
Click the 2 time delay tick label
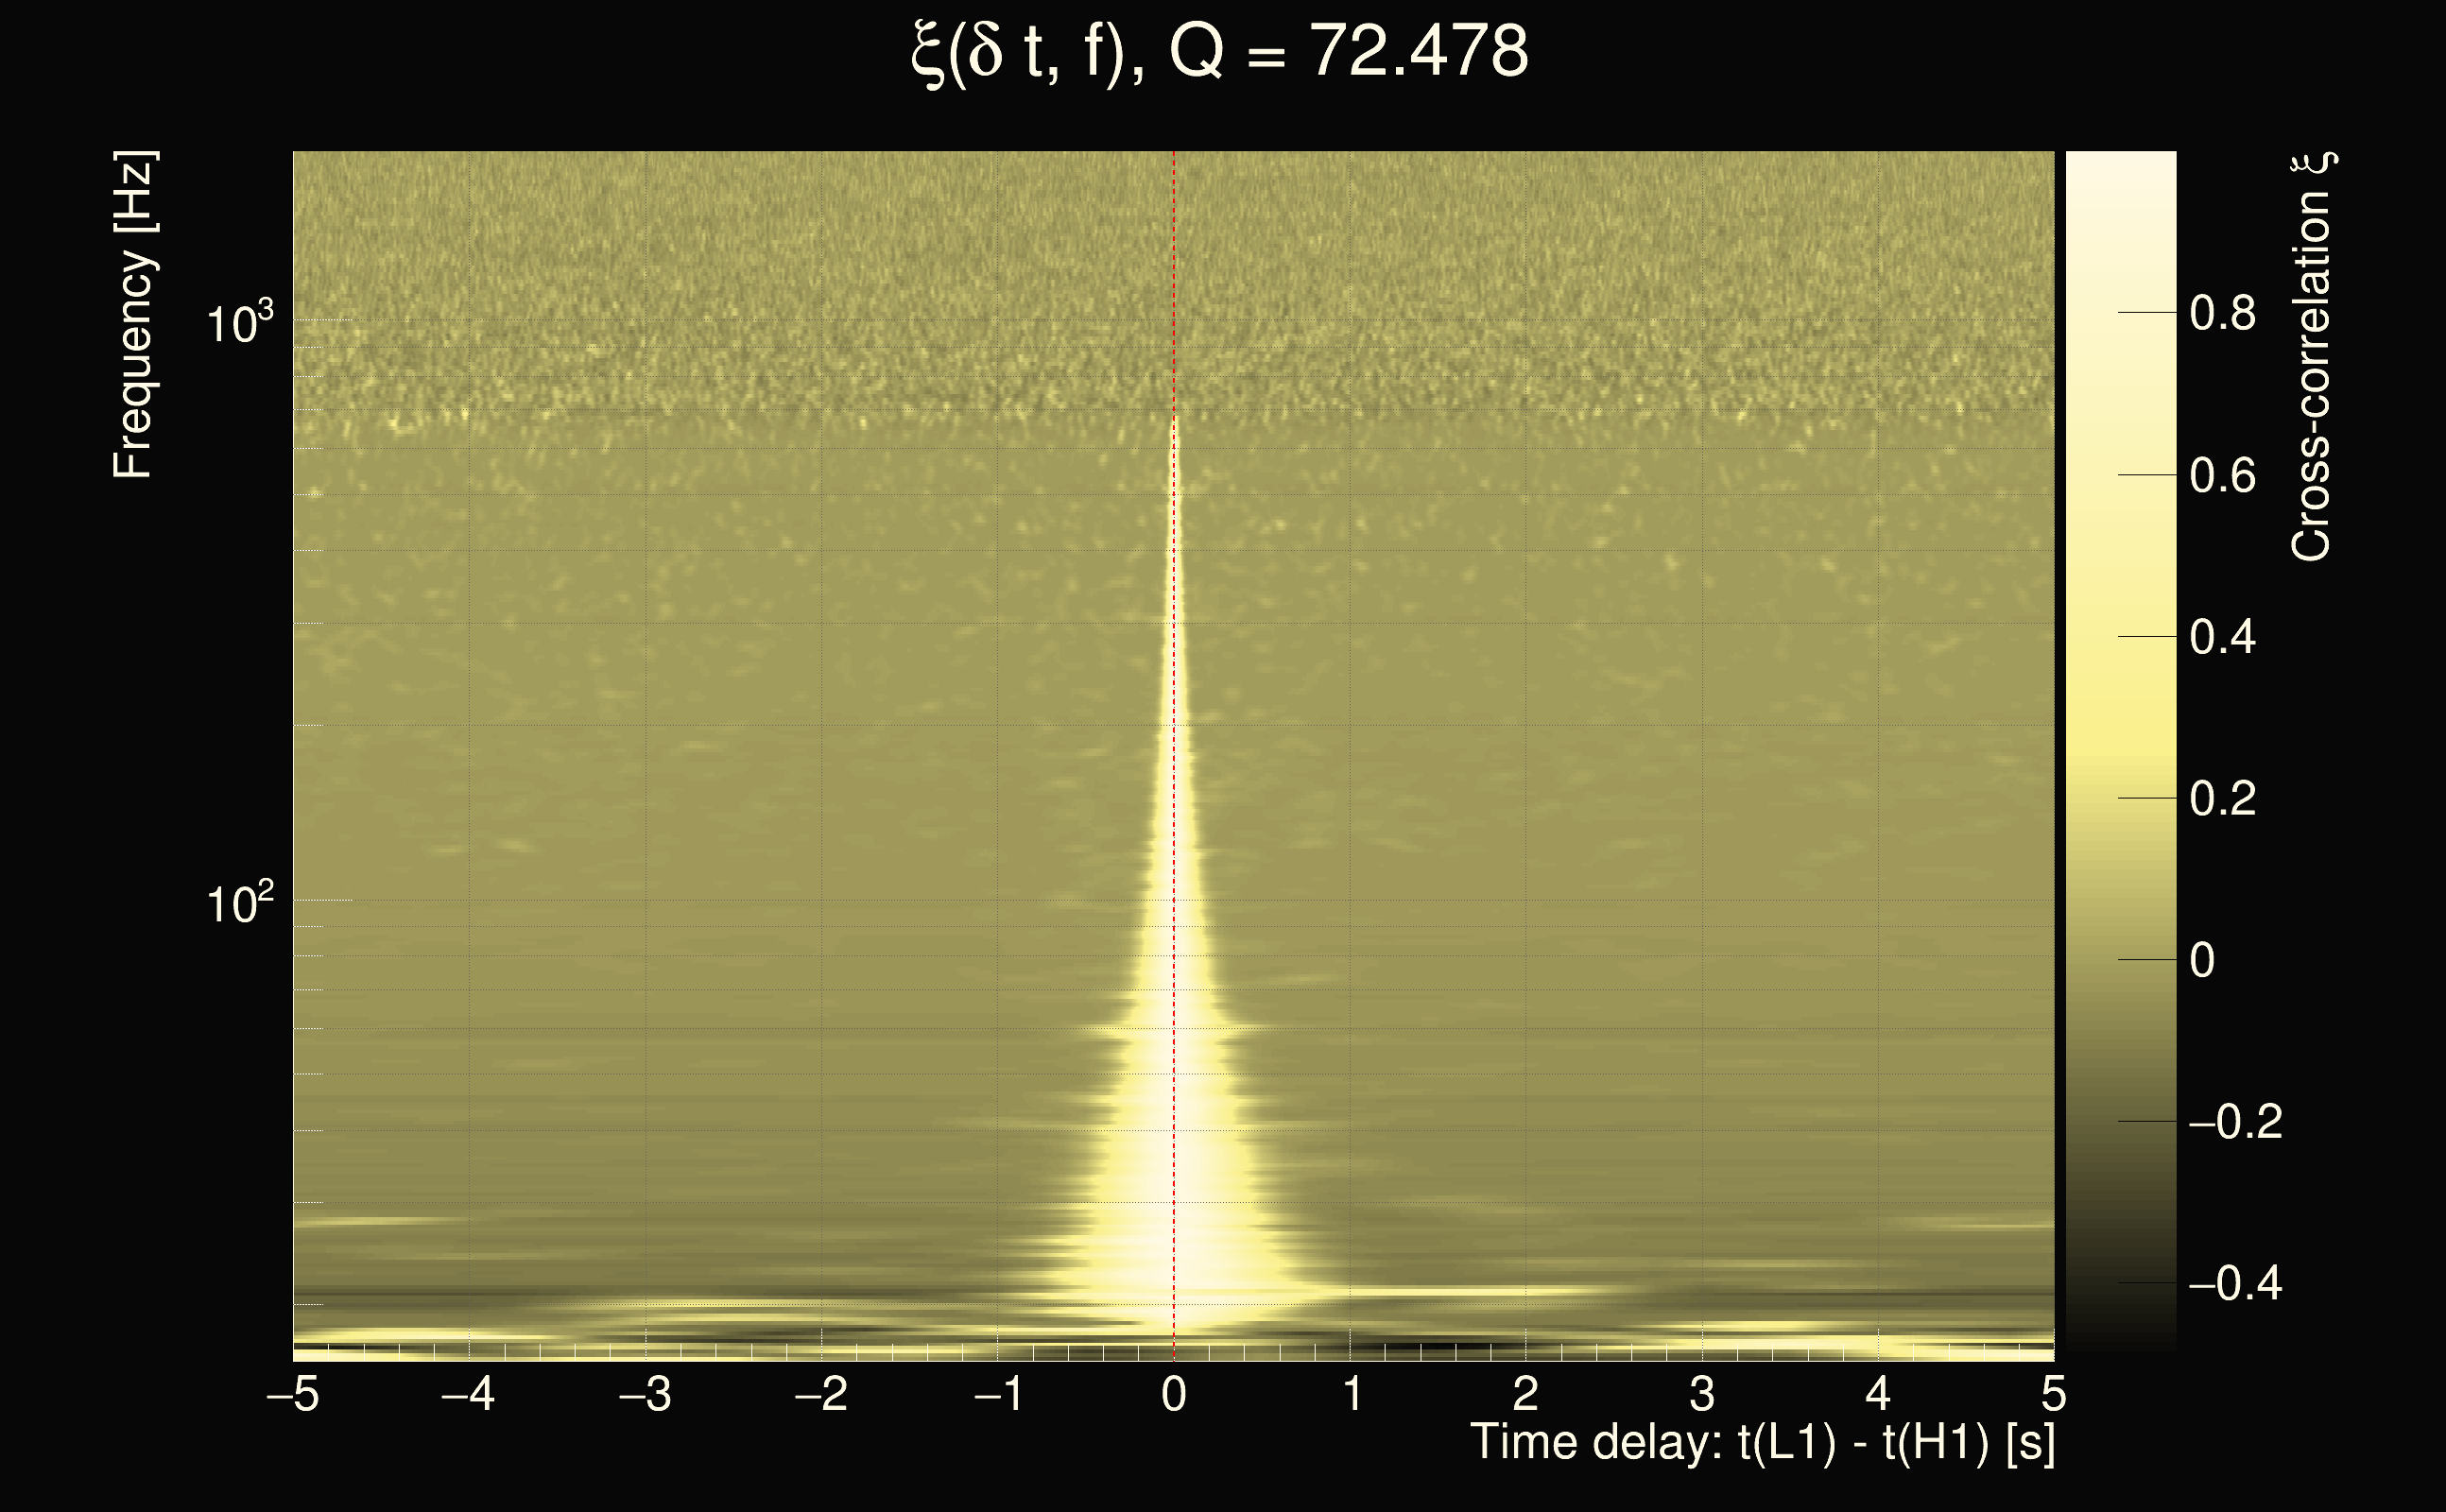(1526, 1394)
